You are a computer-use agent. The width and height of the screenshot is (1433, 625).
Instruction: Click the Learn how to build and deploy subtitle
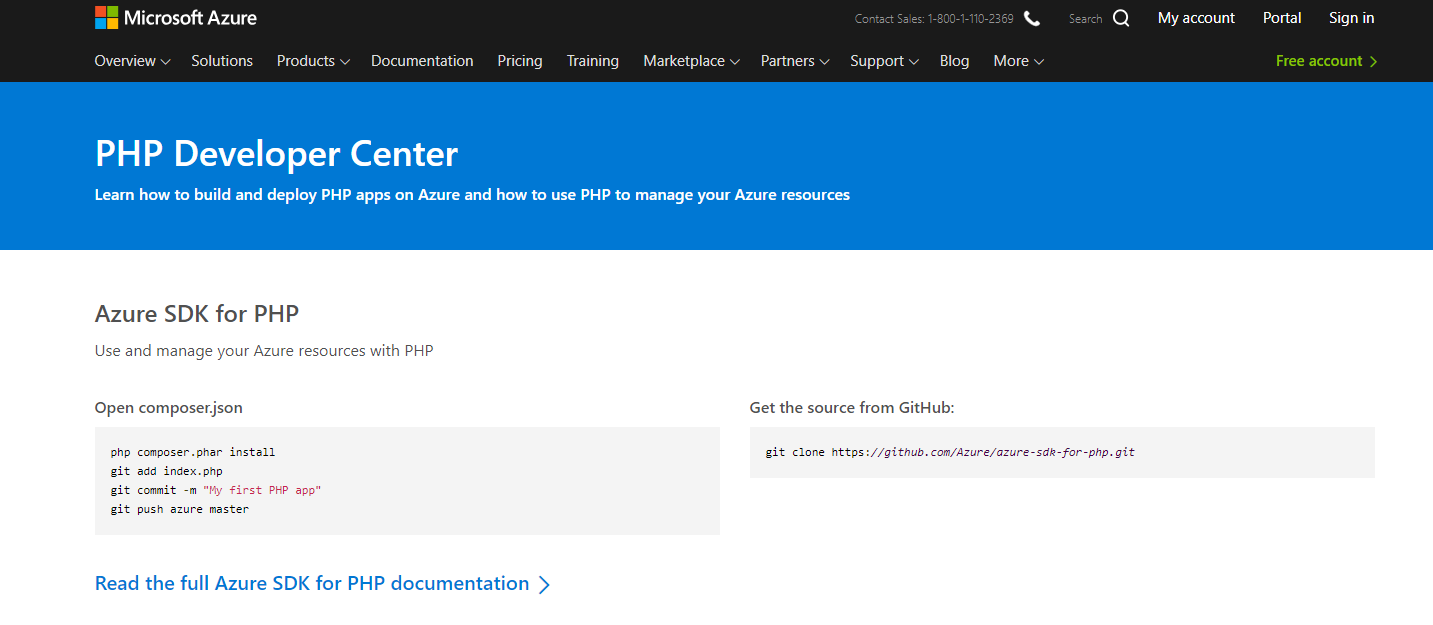pyautogui.click(x=472, y=195)
